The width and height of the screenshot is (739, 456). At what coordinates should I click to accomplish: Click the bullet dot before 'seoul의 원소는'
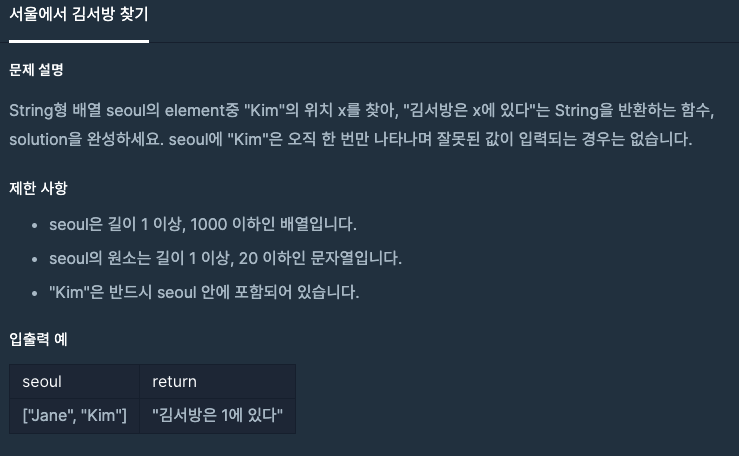(37, 258)
